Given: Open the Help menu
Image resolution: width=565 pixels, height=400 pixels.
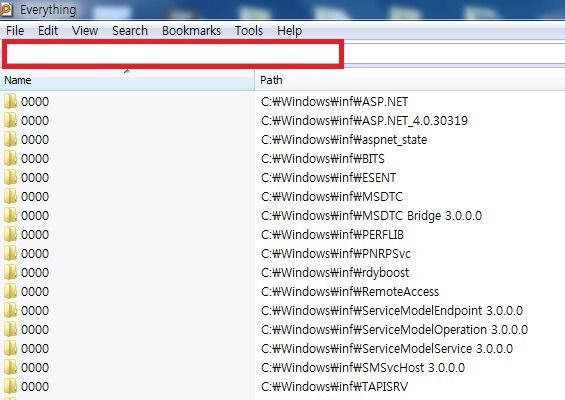Looking at the screenshot, I should [290, 31].
